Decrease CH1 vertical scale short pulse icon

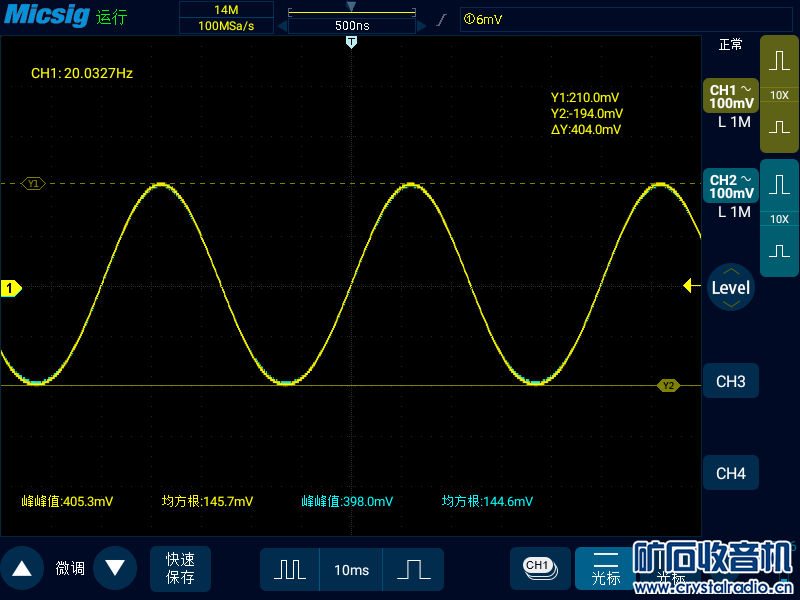(x=779, y=127)
